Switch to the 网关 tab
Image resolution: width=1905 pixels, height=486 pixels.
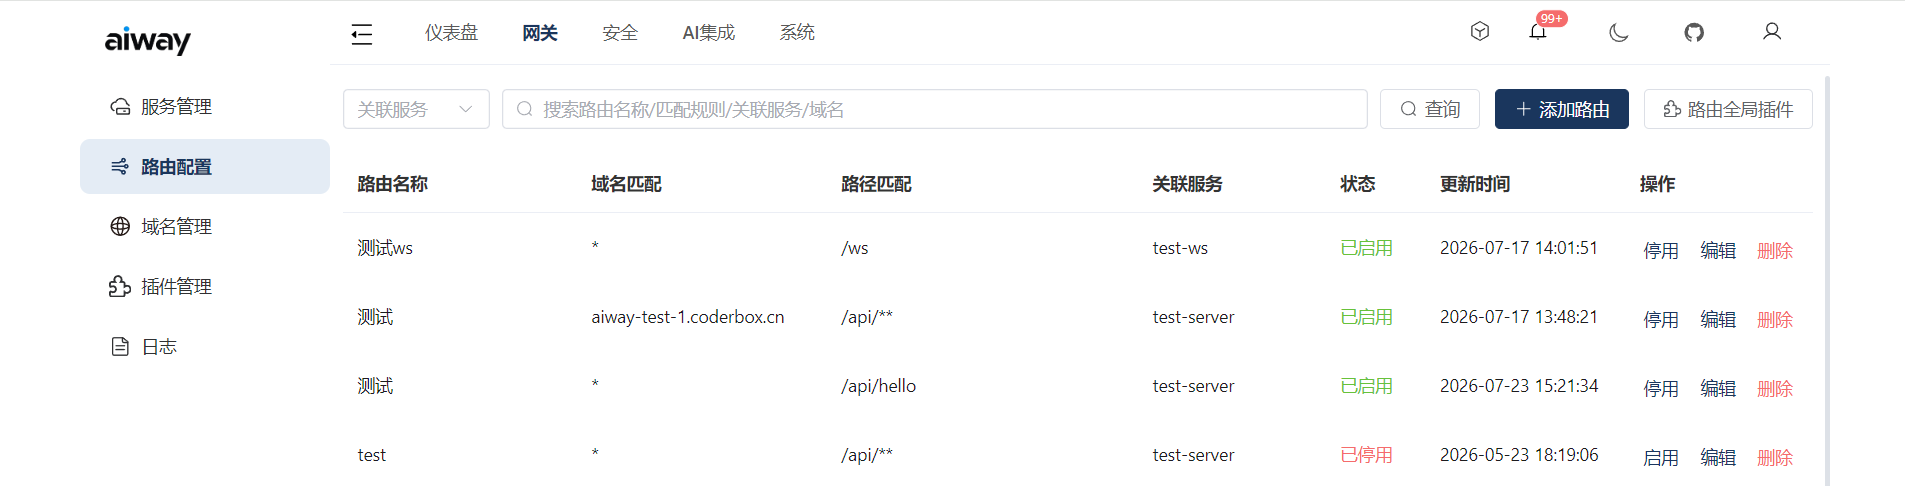(x=540, y=33)
